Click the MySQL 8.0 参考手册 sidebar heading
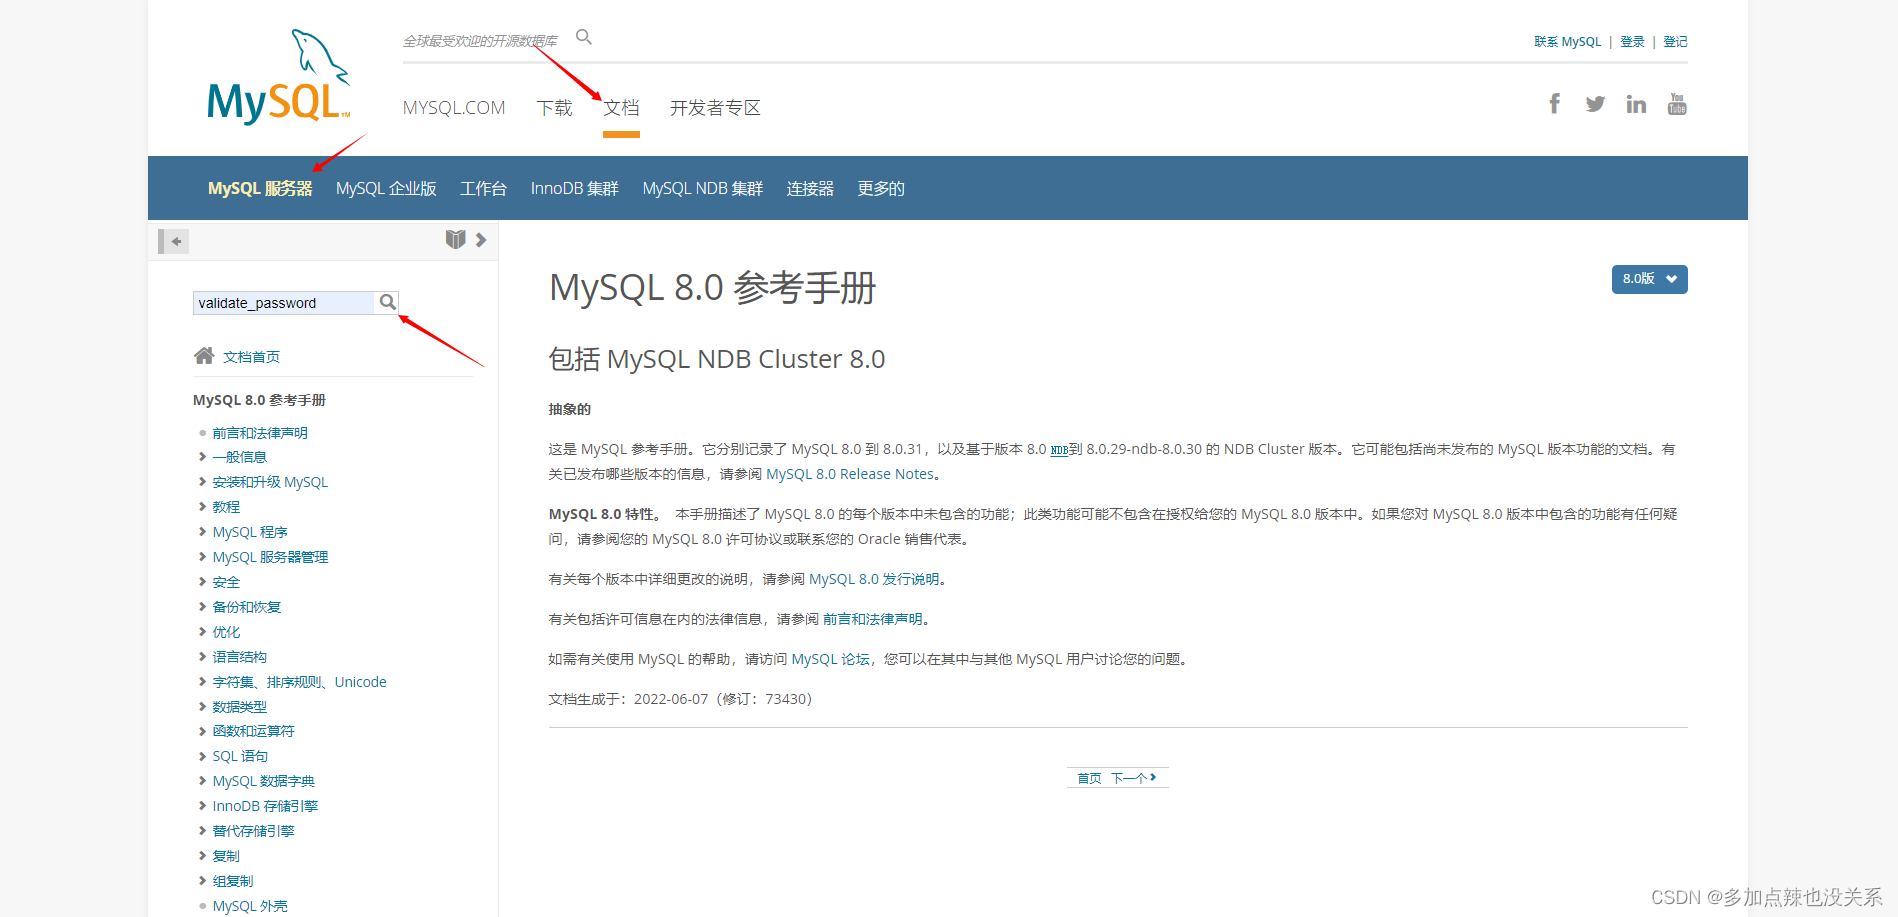The width and height of the screenshot is (1898, 917). click(x=259, y=400)
